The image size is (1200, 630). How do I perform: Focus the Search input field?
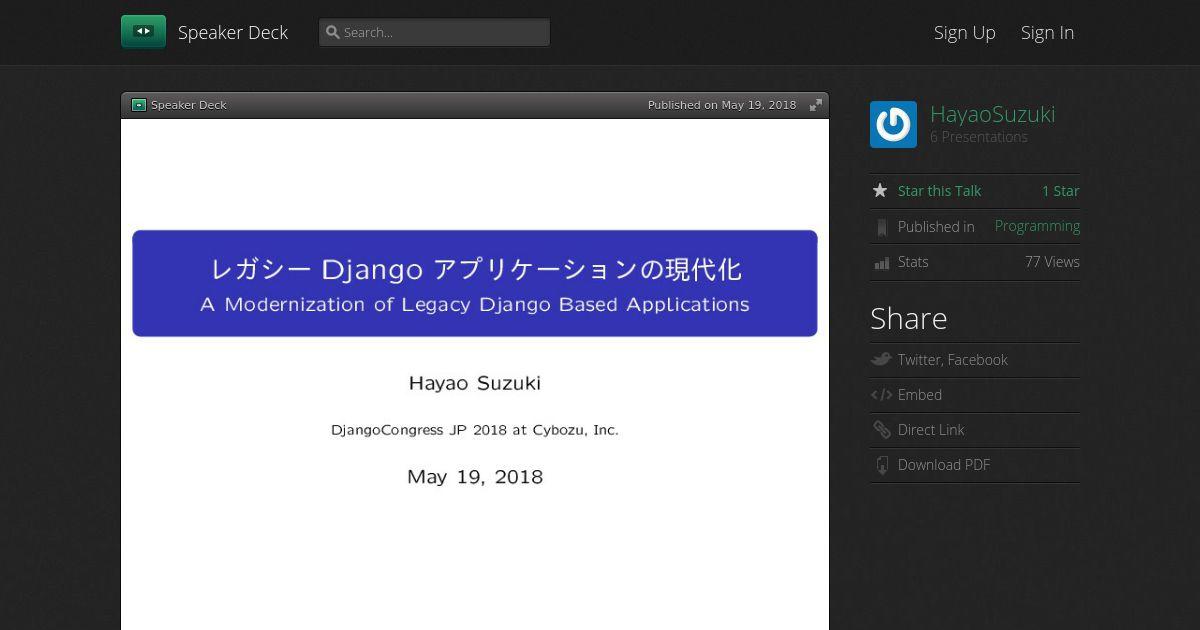tap(435, 32)
